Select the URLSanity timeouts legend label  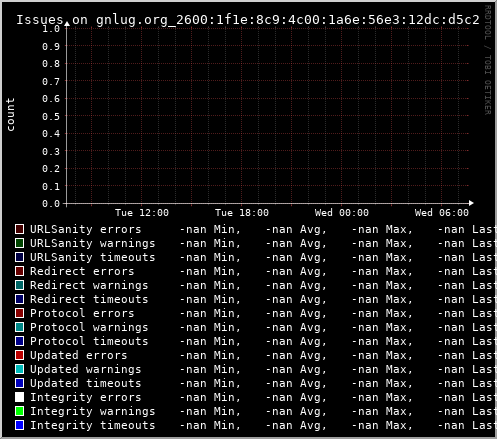pos(93,257)
